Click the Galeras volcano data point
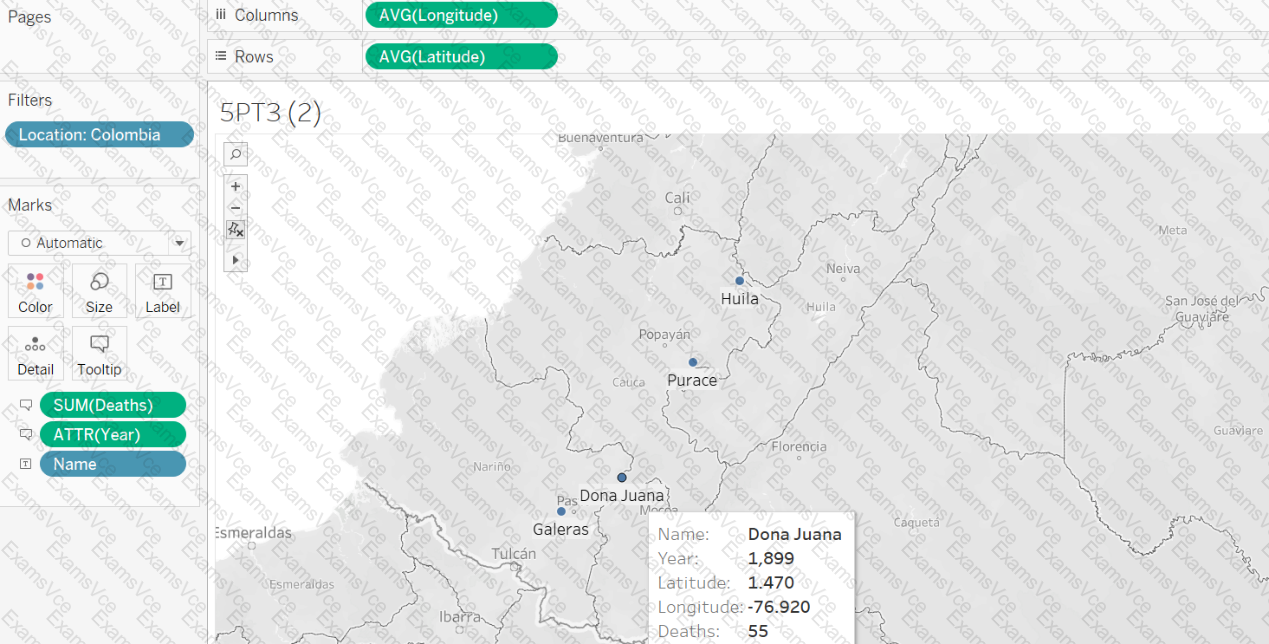Viewport: 1269px width, 644px height. pos(561,512)
